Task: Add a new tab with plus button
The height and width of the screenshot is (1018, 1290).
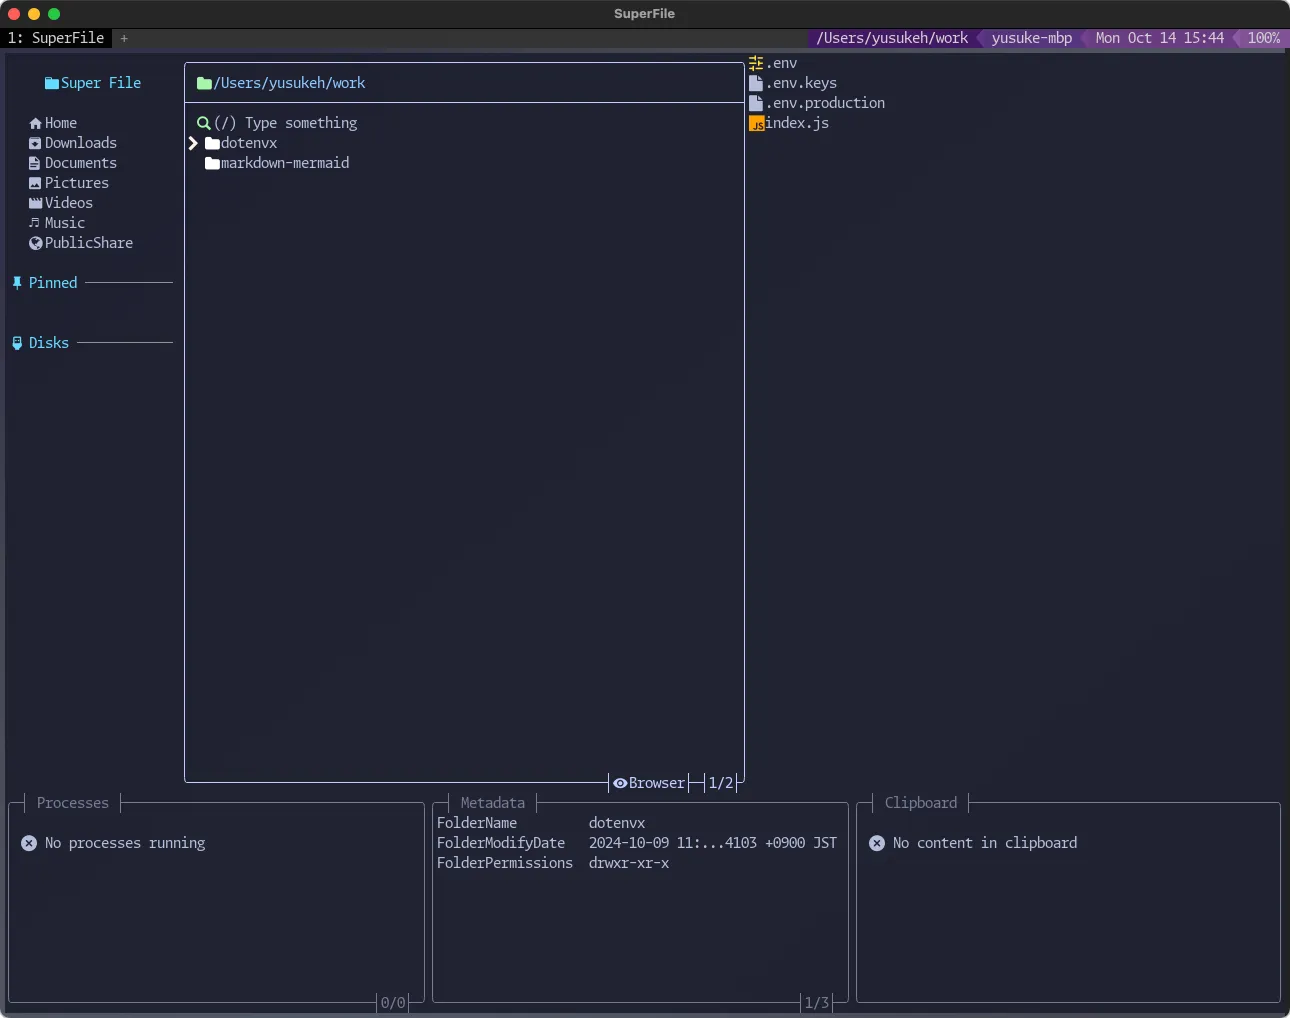Action: [x=124, y=38]
